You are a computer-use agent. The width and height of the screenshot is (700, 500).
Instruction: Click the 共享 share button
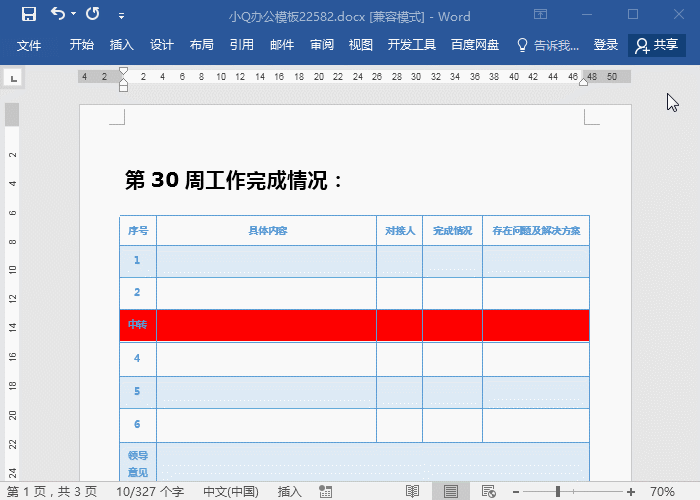point(657,45)
